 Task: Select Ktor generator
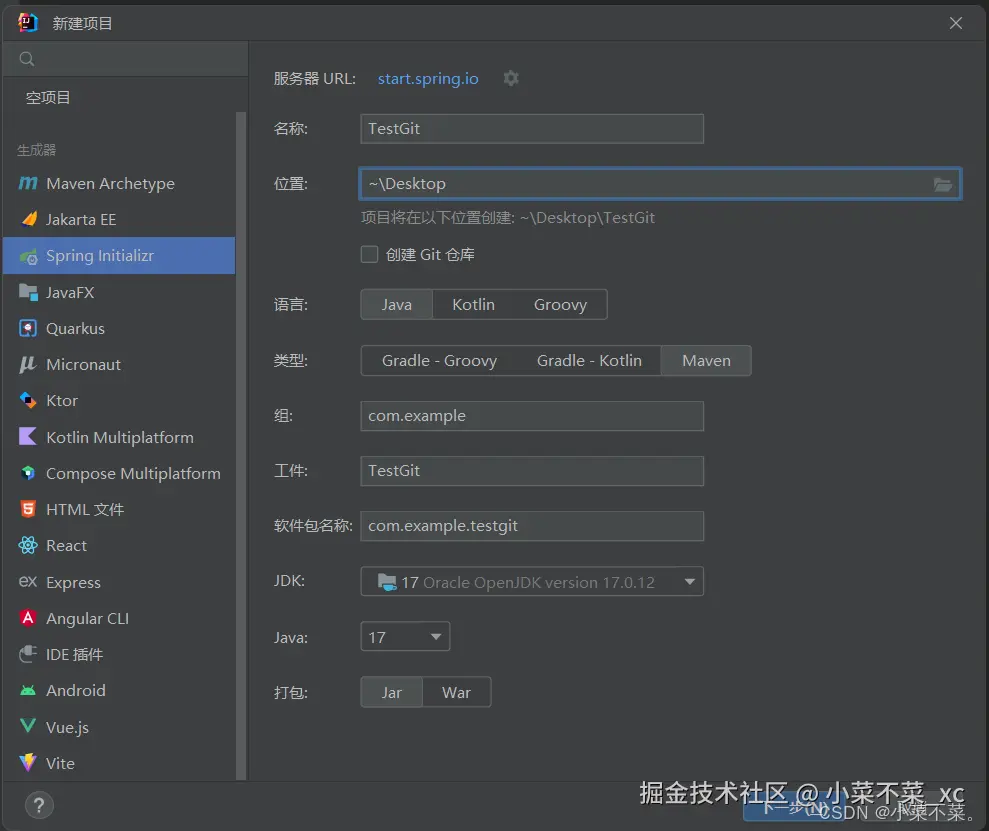[x=119, y=400]
